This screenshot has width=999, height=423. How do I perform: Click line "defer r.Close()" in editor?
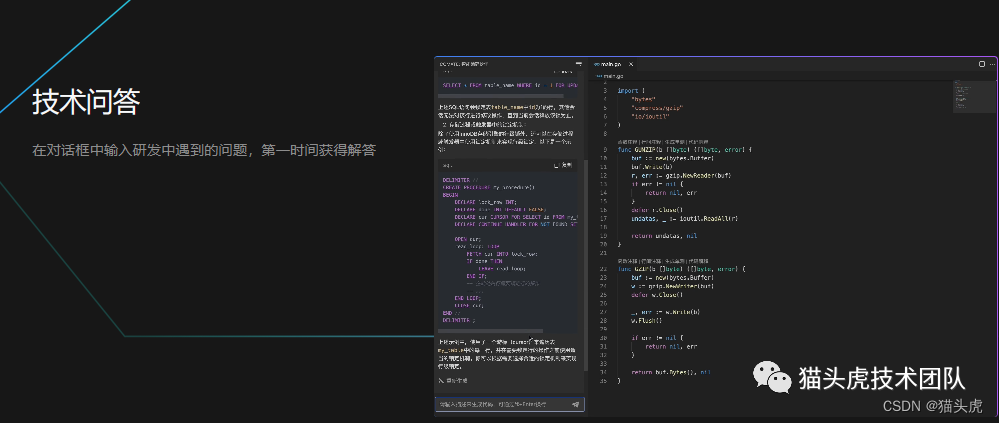click(x=657, y=210)
